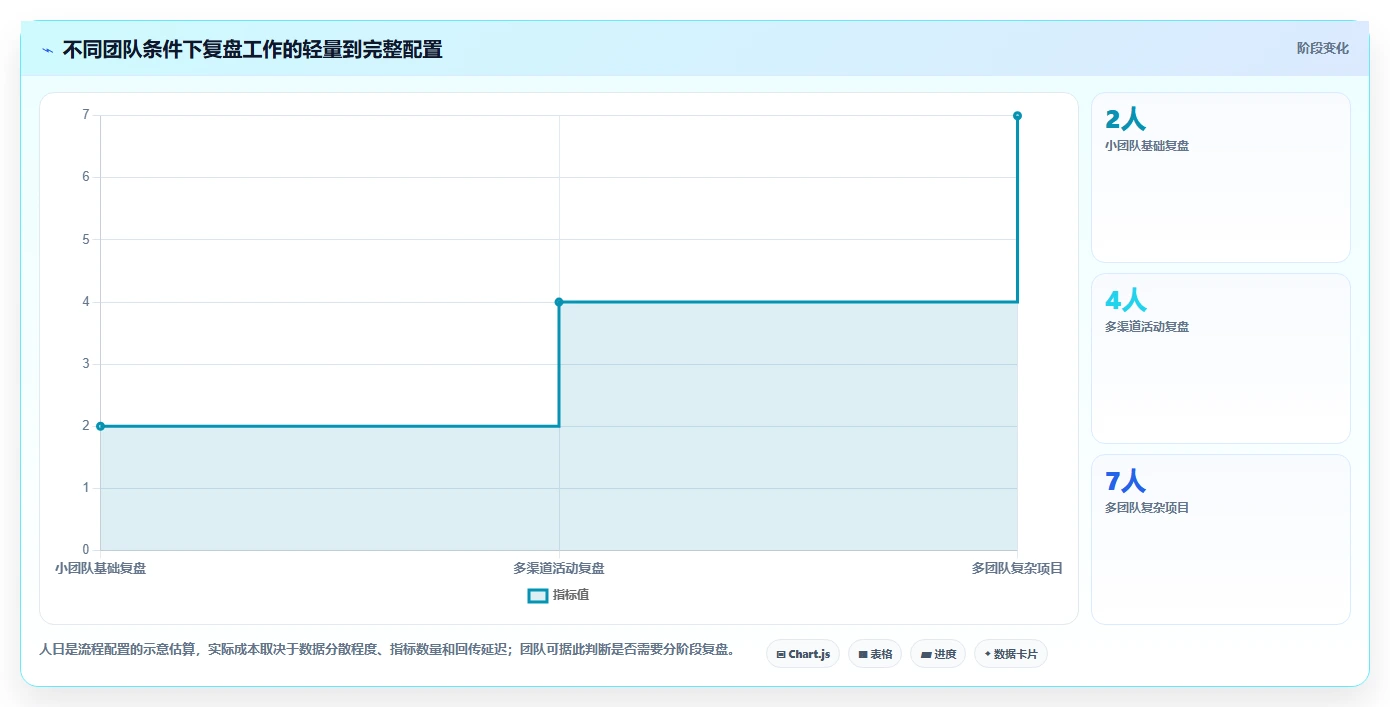Click the y-axis tick label 5
The height and width of the screenshot is (707, 1390).
point(86,239)
